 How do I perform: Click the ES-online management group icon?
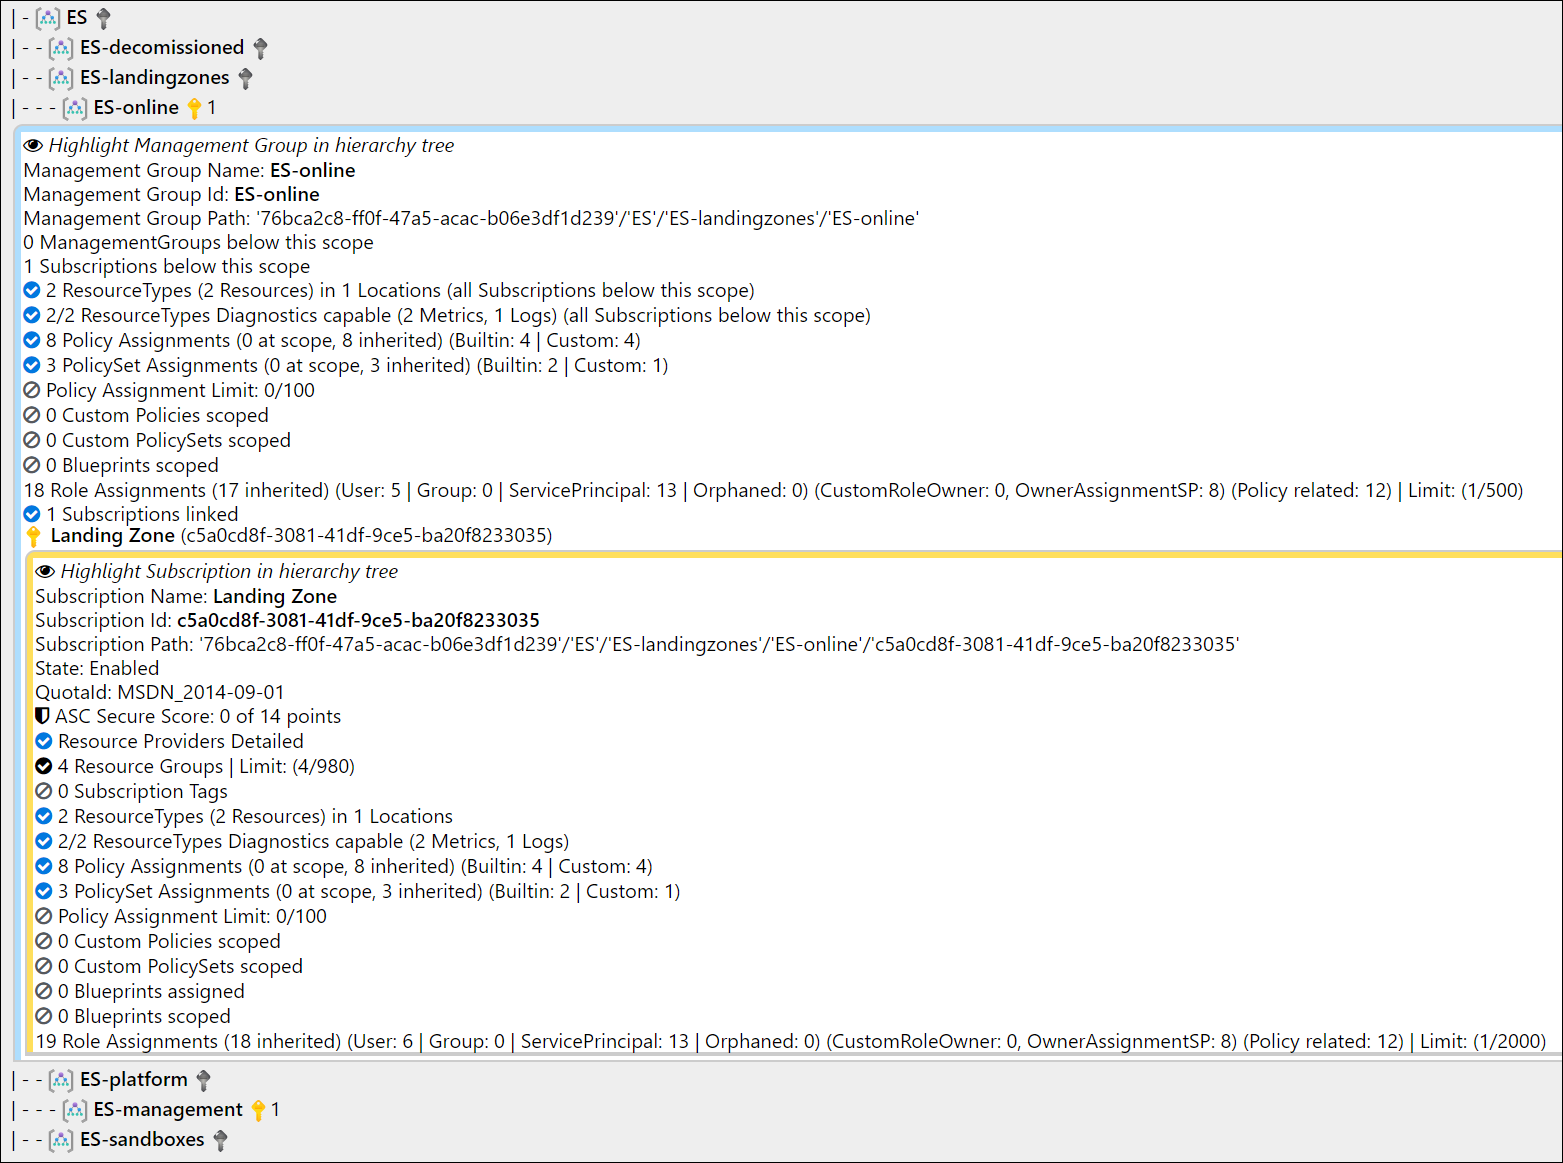pos(75,108)
